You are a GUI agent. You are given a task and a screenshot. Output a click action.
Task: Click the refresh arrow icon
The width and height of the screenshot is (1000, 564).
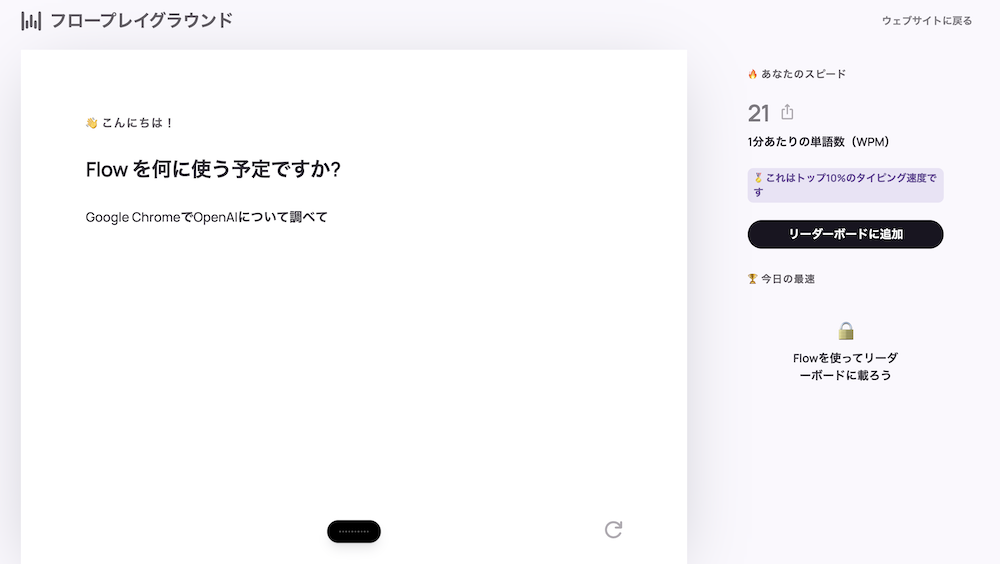coord(613,530)
